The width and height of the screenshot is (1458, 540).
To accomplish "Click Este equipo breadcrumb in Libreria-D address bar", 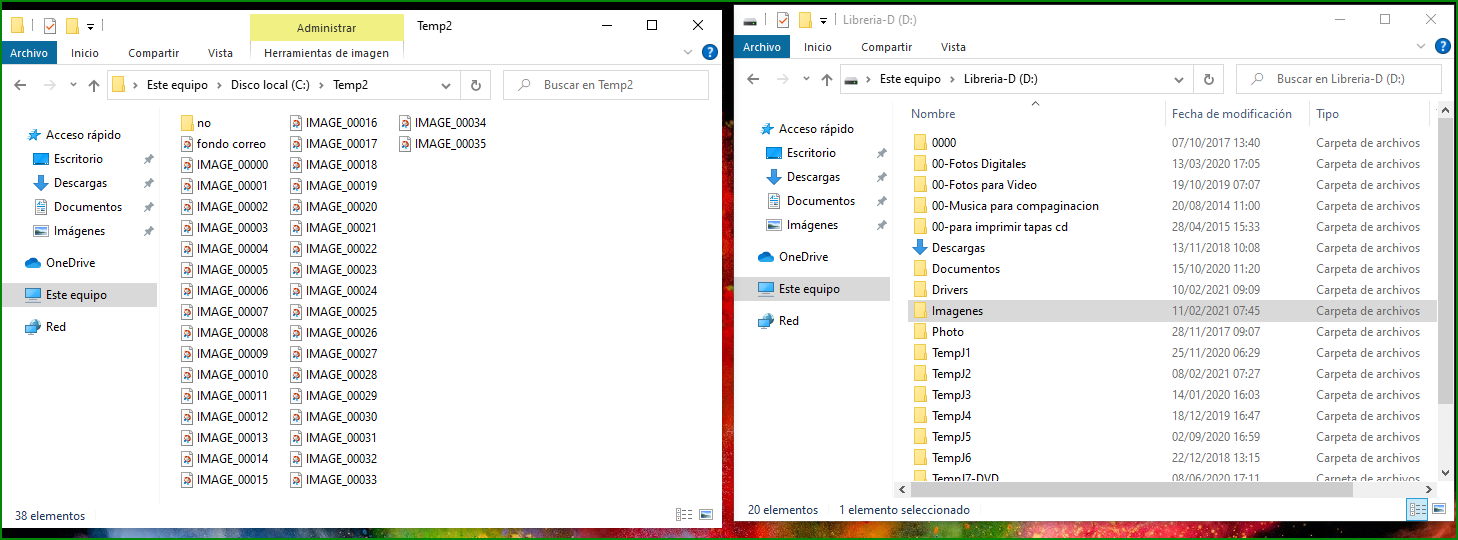I will 911,79.
